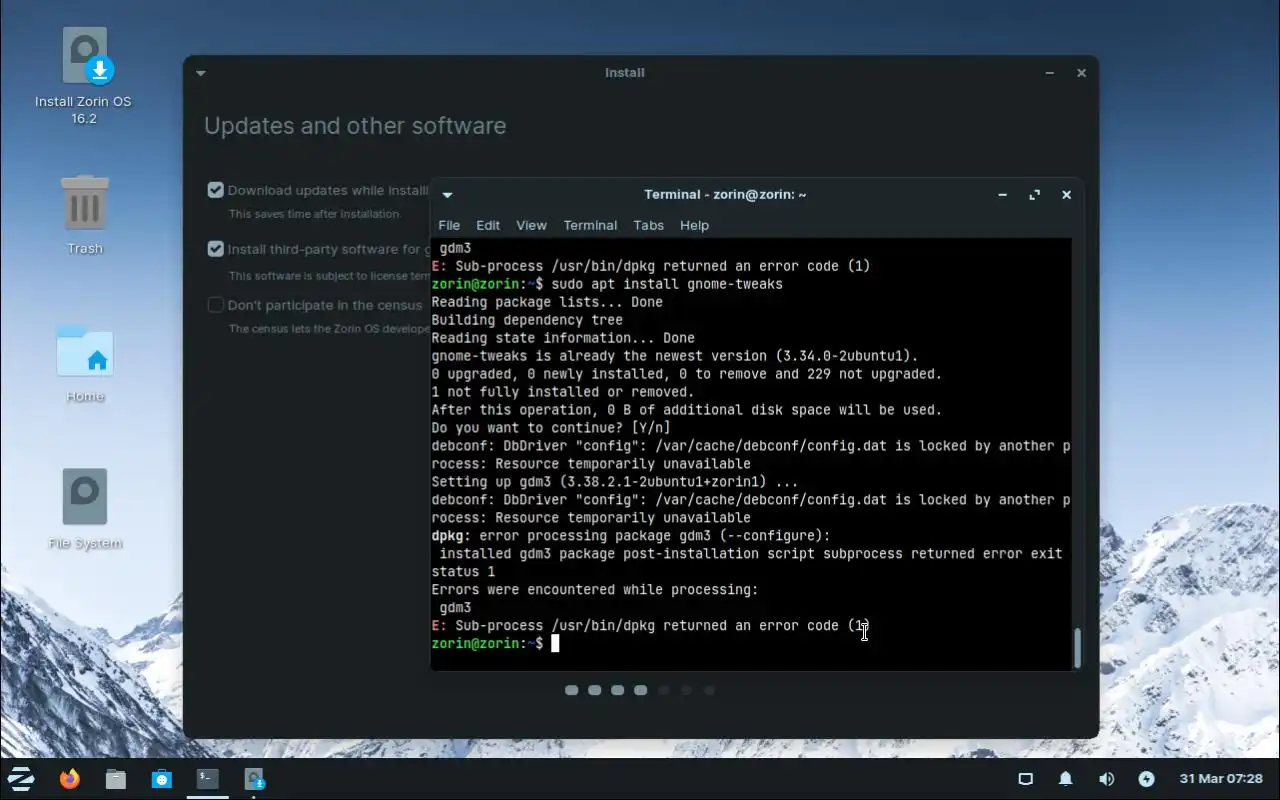Toggle Install third-party software checkbox
Image resolution: width=1280 pixels, height=800 pixels.
(x=215, y=249)
